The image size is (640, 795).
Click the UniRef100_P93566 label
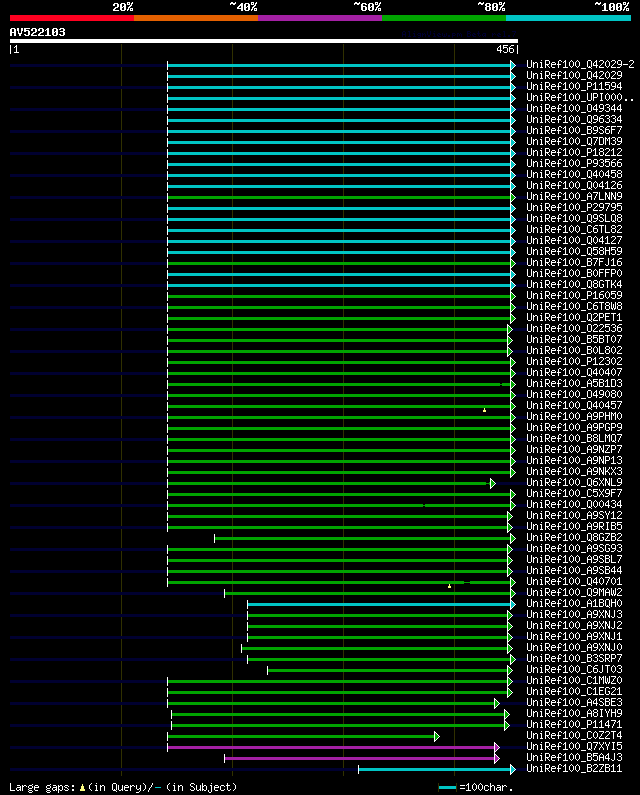(x=574, y=164)
